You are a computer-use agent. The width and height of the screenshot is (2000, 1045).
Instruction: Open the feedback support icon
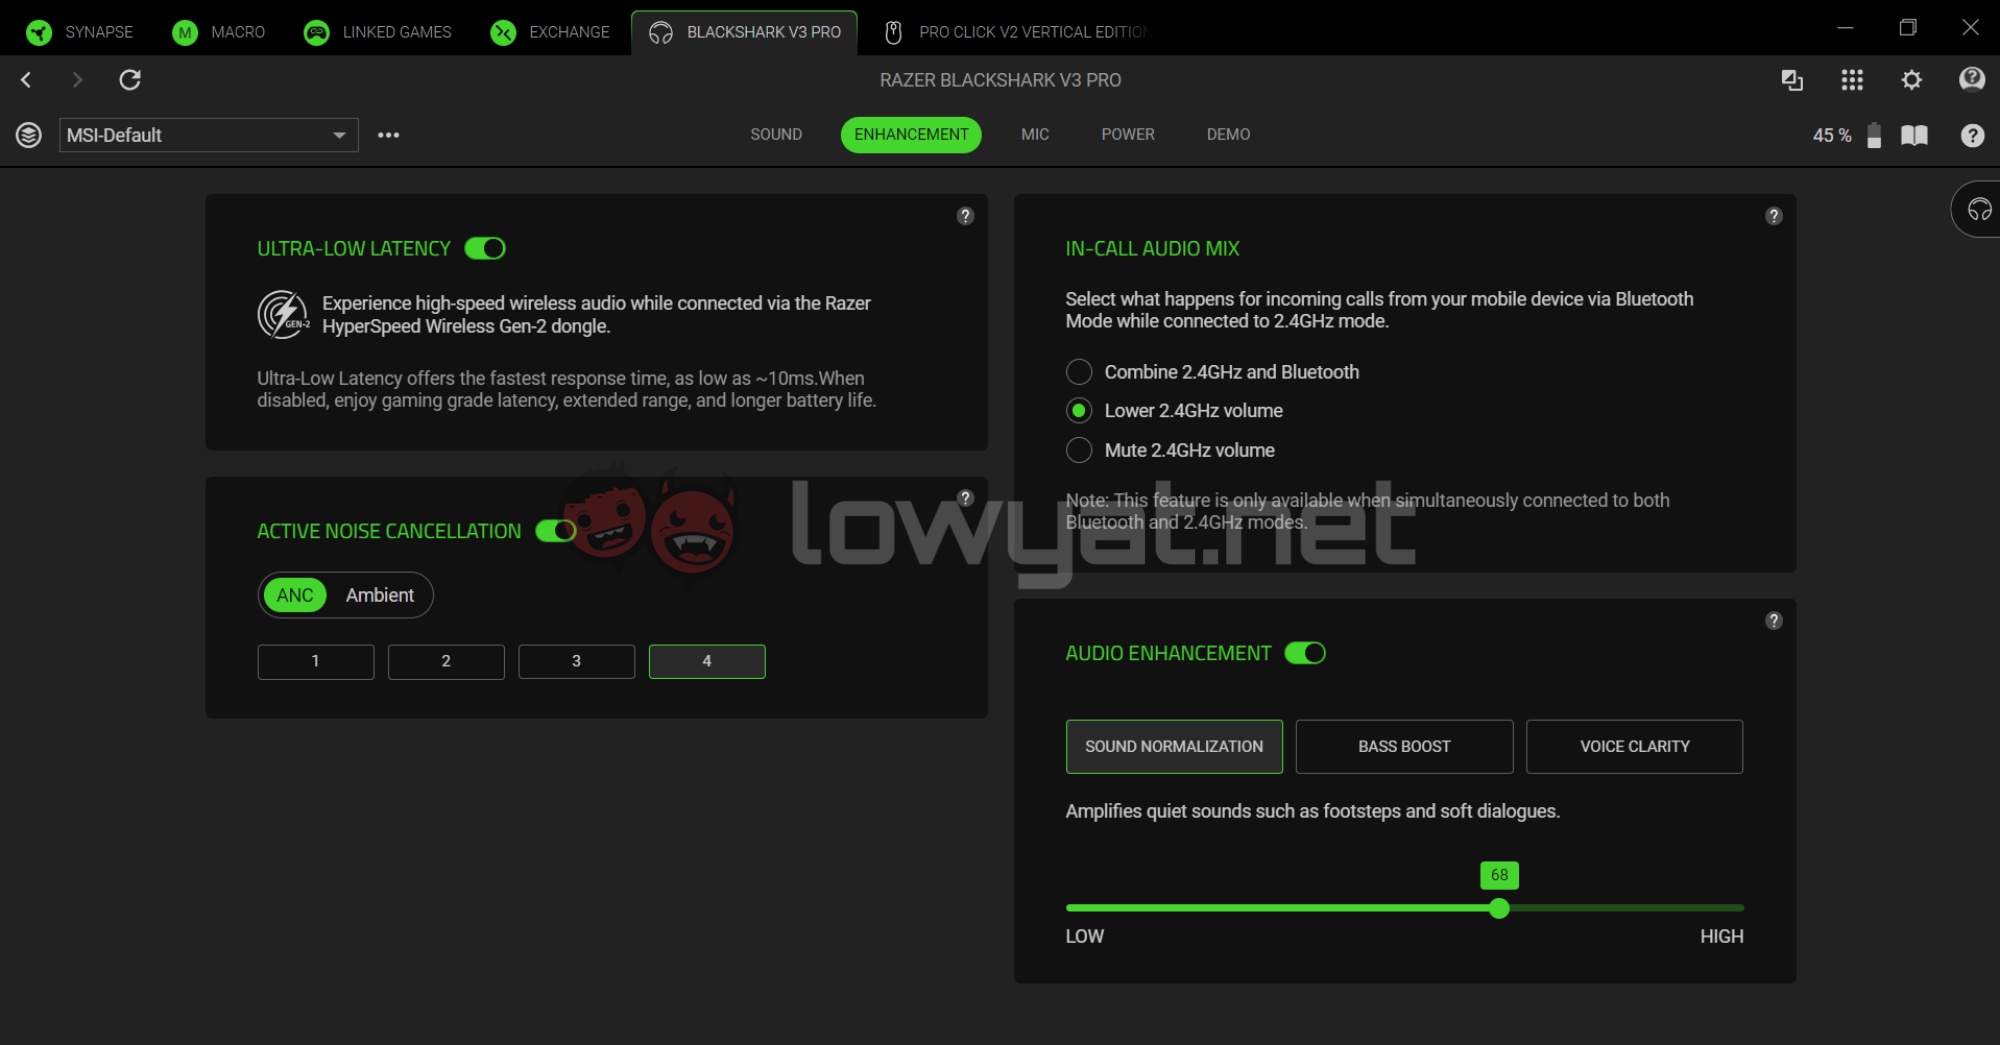pos(1972,79)
